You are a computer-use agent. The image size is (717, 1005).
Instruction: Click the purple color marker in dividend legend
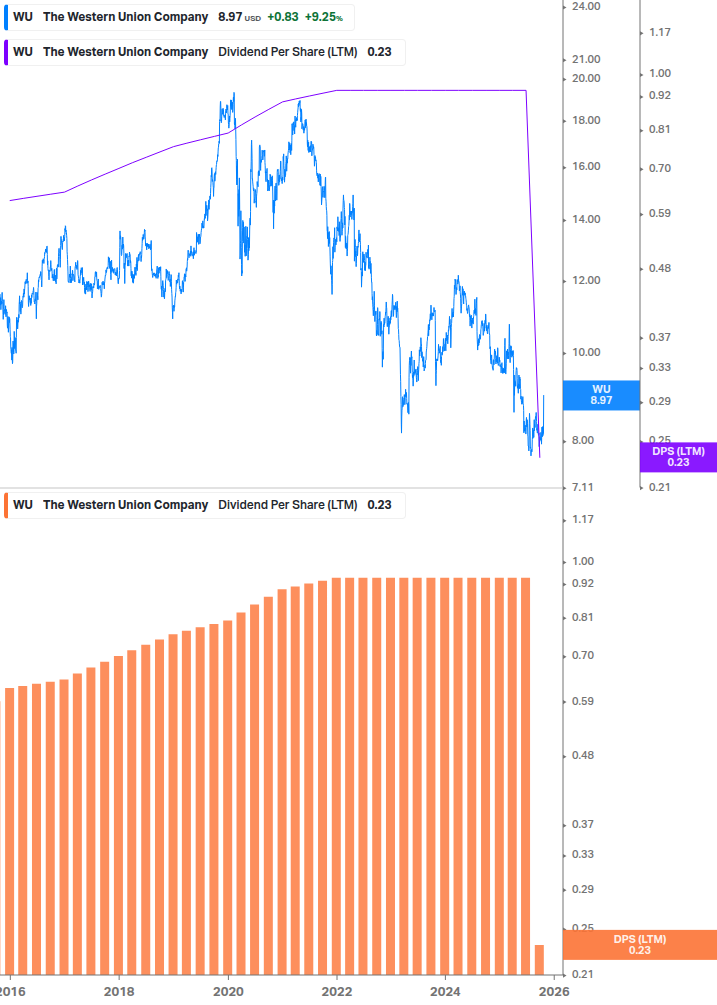[x=7, y=52]
